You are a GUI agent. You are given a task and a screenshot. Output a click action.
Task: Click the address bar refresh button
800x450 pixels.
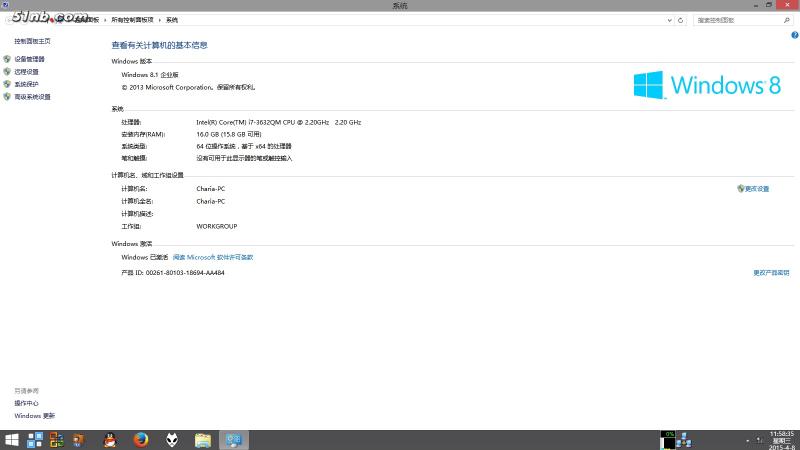point(680,20)
